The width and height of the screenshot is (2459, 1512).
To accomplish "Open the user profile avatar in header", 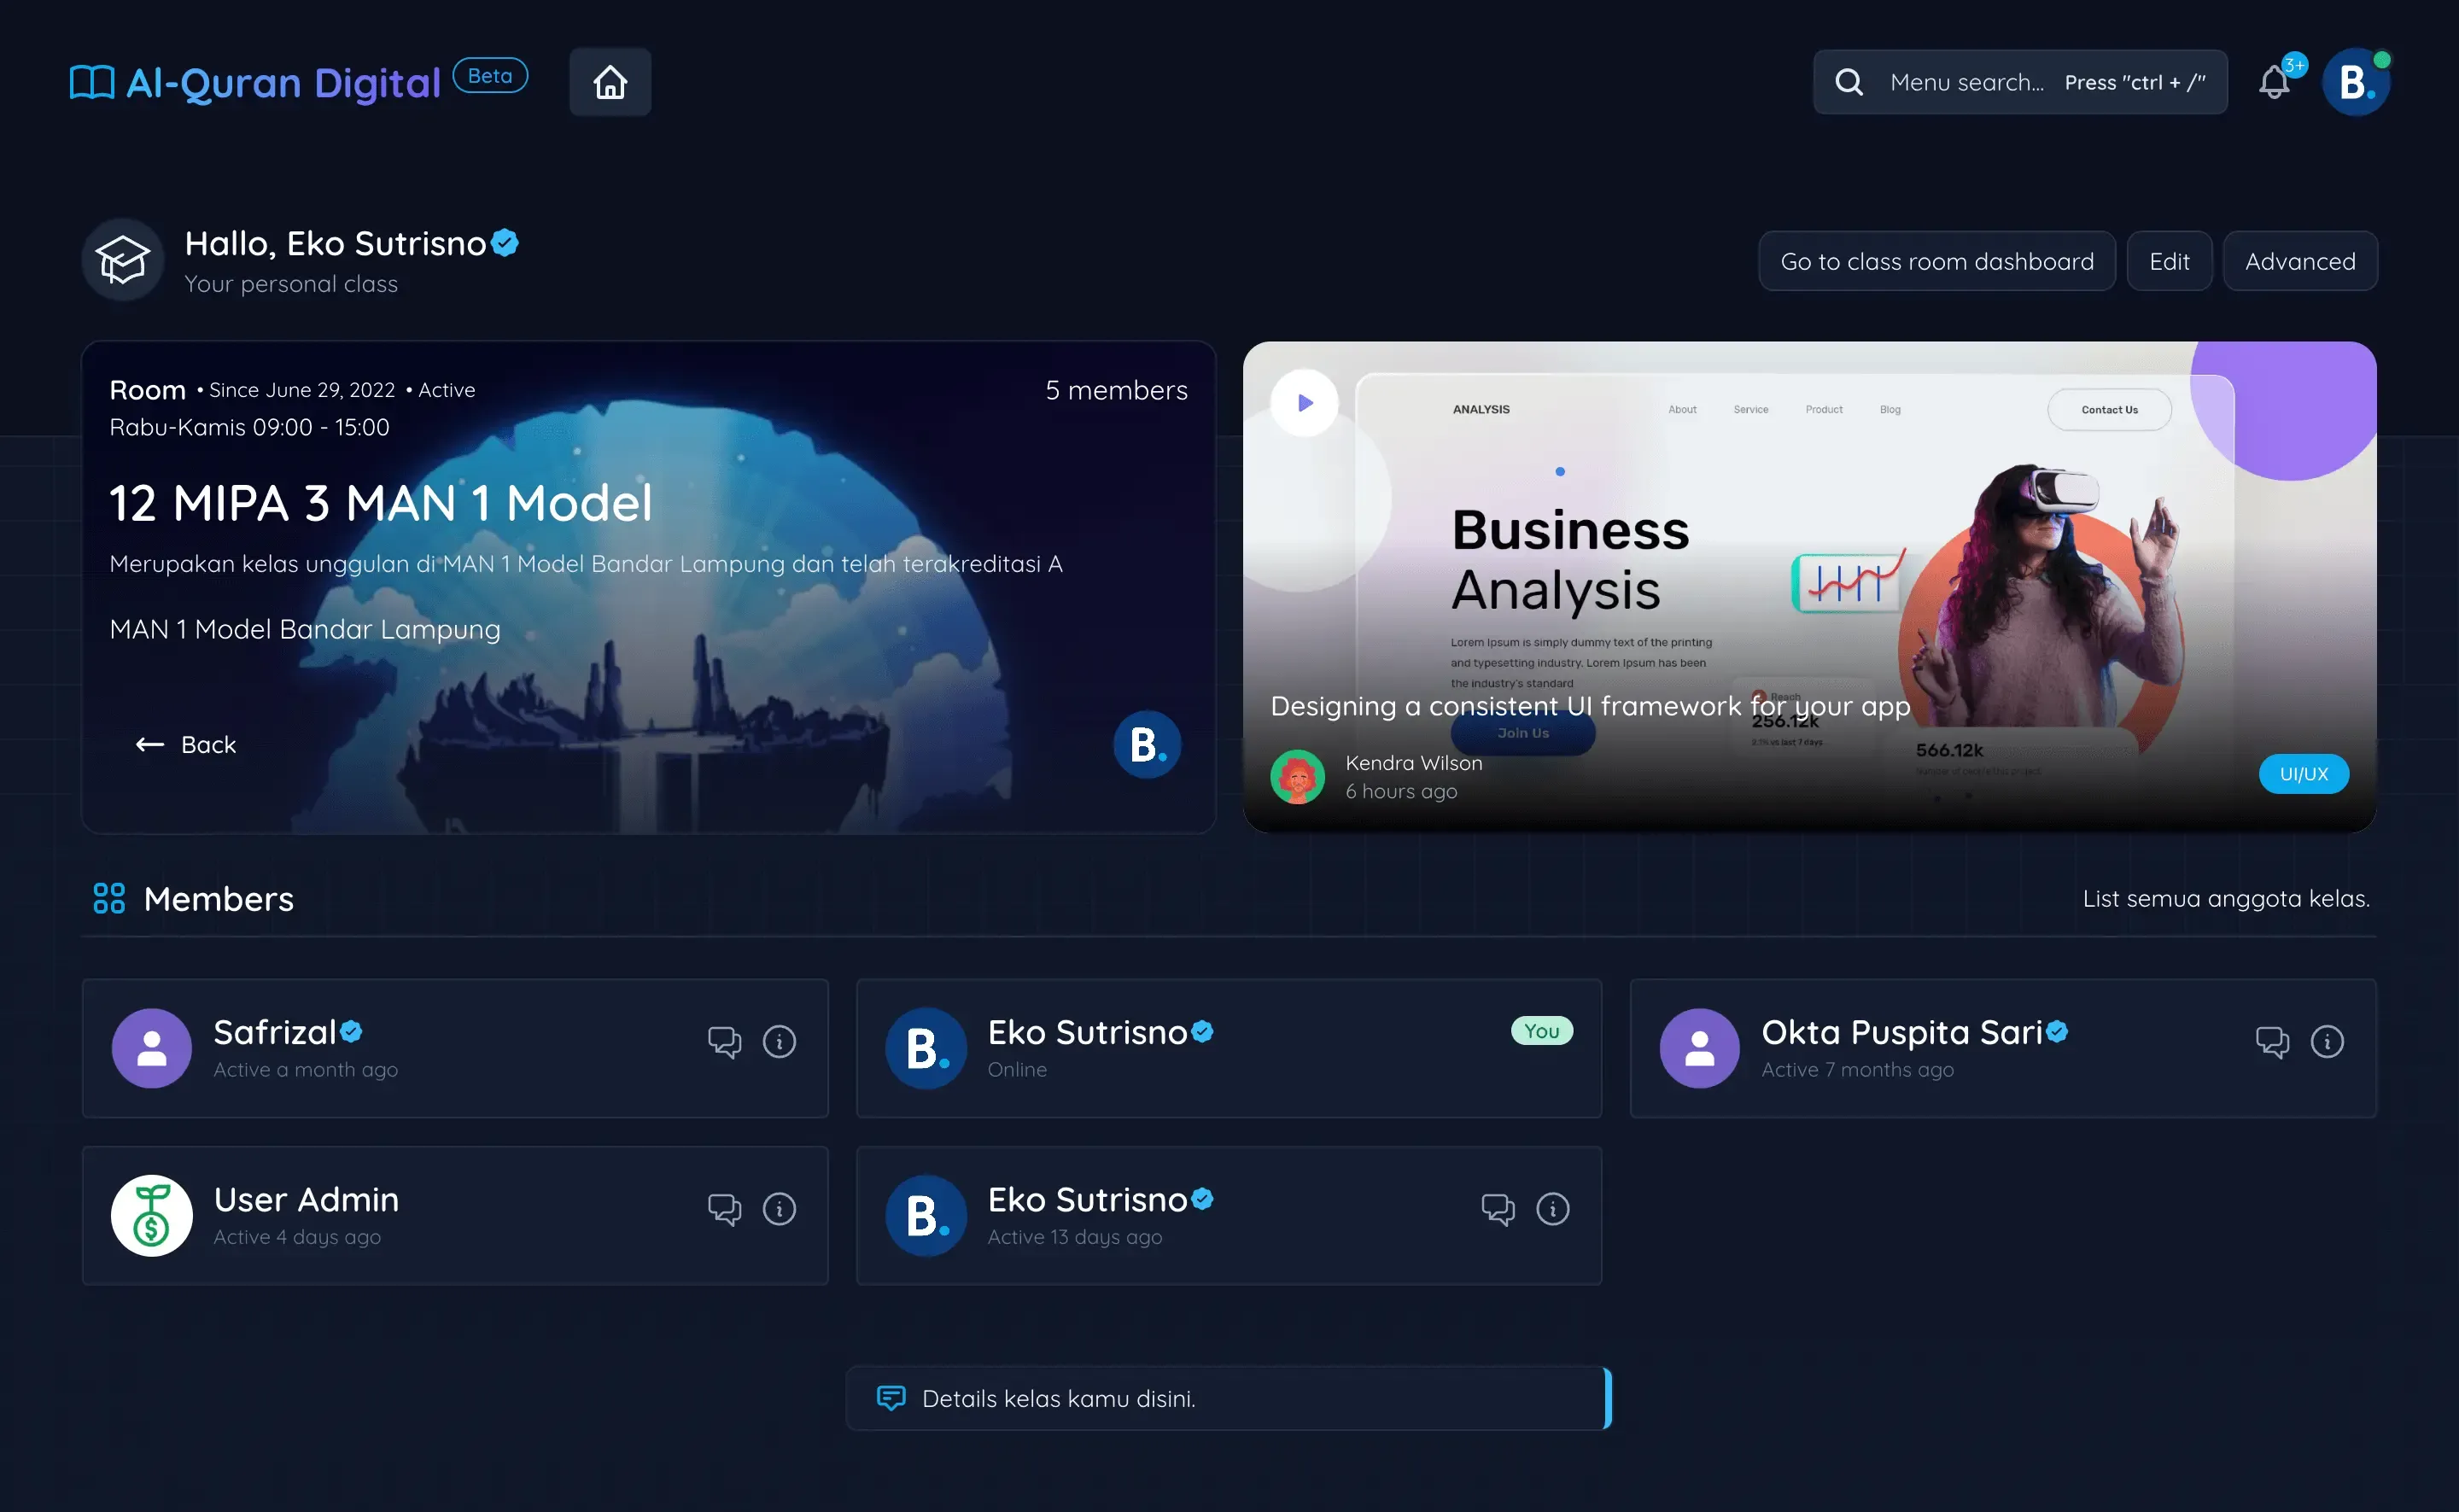I will [2355, 82].
